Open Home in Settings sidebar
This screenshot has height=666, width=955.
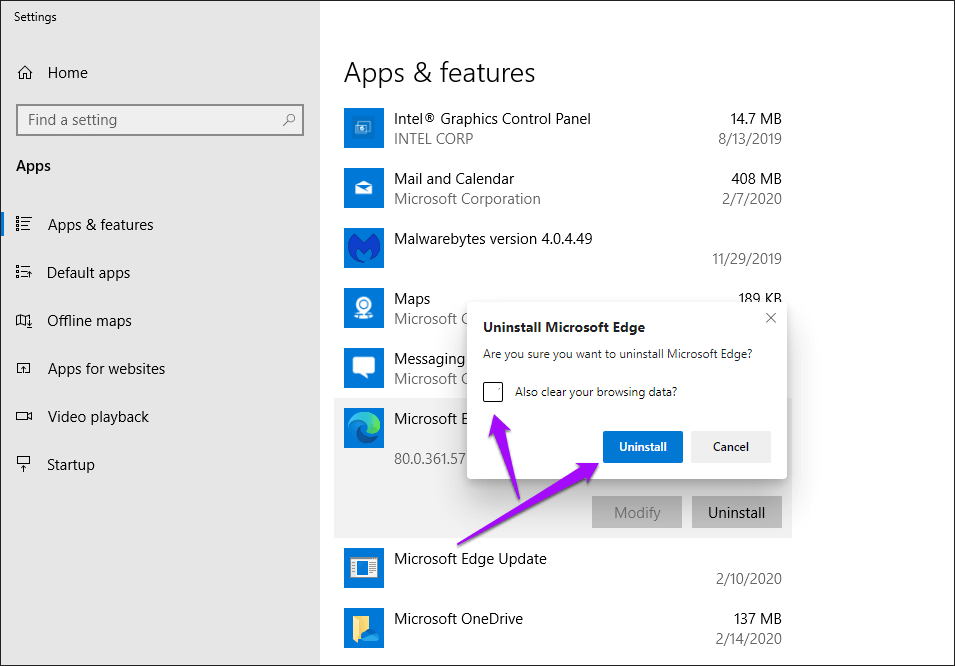(x=68, y=73)
